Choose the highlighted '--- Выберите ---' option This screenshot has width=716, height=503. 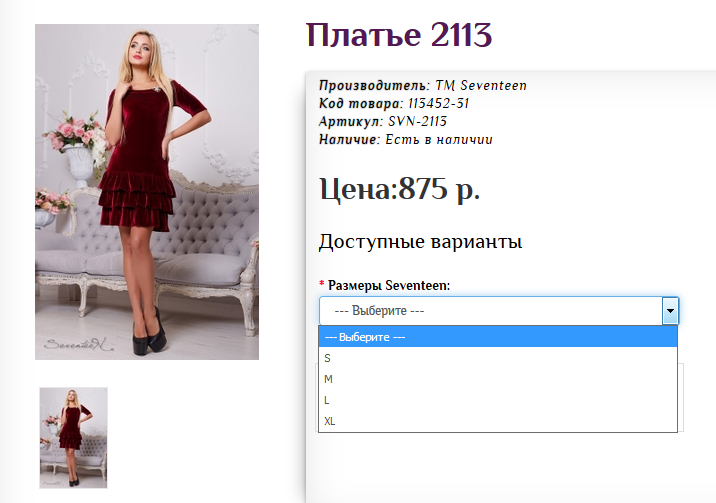pyautogui.click(x=498, y=337)
